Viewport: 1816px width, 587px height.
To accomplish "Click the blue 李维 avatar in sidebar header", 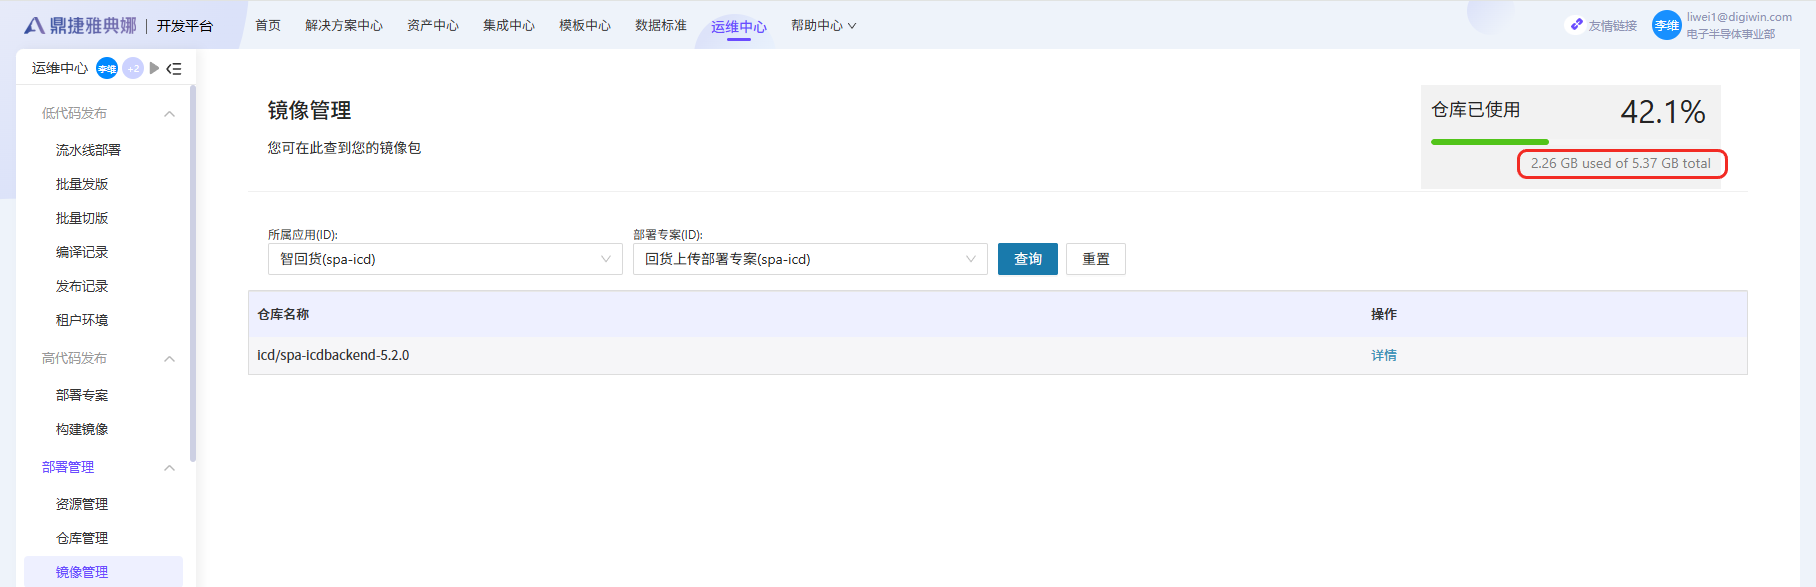I will point(107,69).
